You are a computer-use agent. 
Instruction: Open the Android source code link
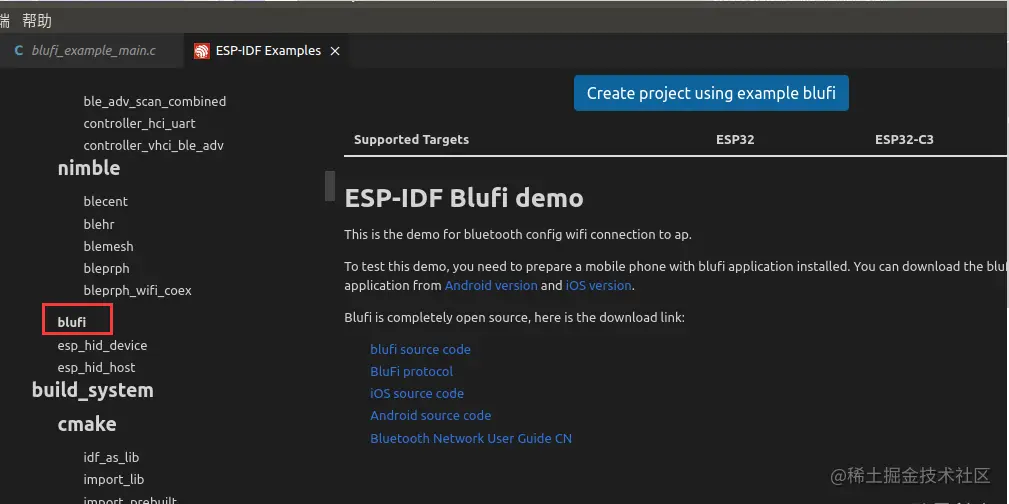(x=430, y=415)
